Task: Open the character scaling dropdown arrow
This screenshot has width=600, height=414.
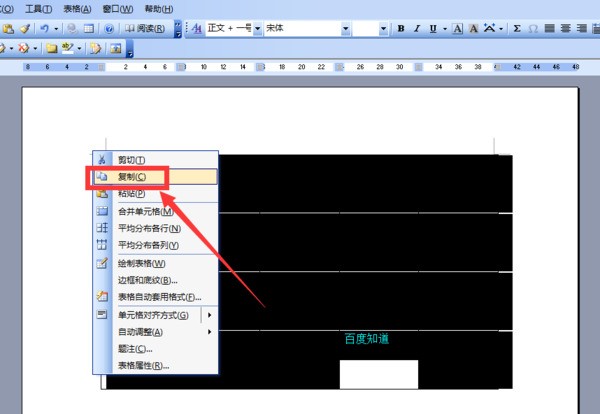Action: click(x=501, y=29)
